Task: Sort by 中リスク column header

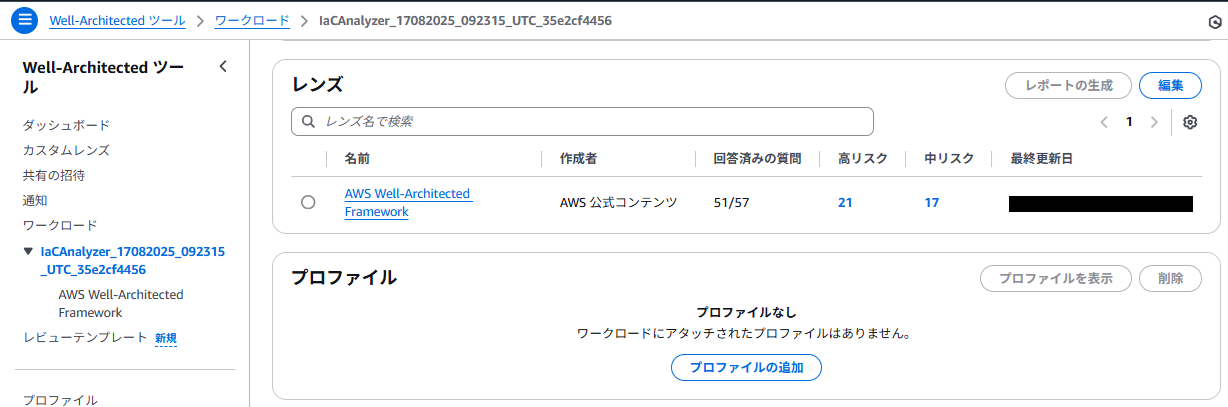Action: (949, 158)
